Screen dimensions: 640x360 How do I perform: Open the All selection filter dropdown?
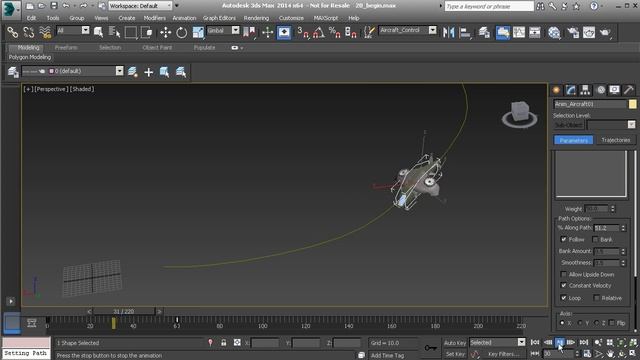72,31
